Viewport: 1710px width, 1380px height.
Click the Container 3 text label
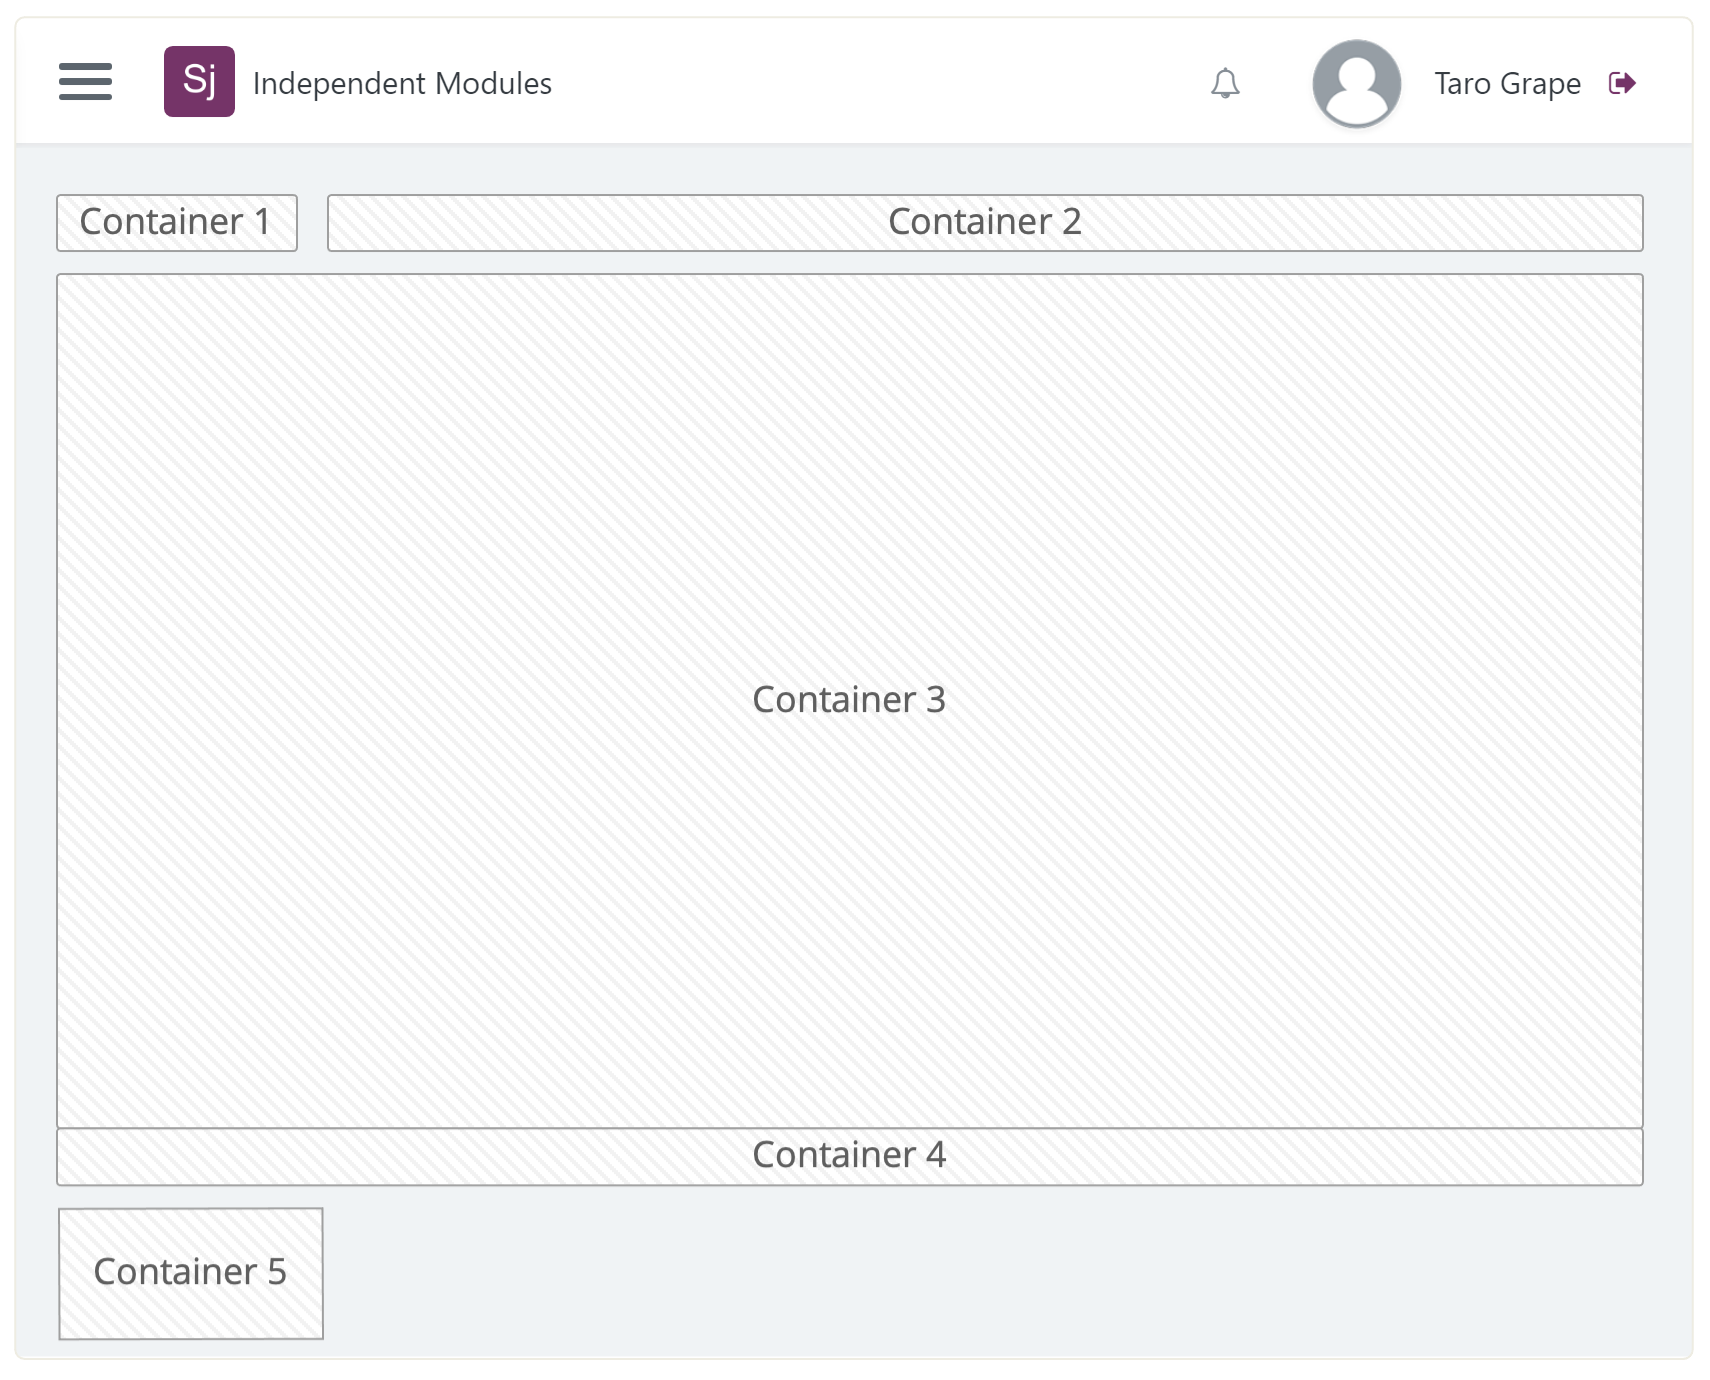click(x=849, y=700)
